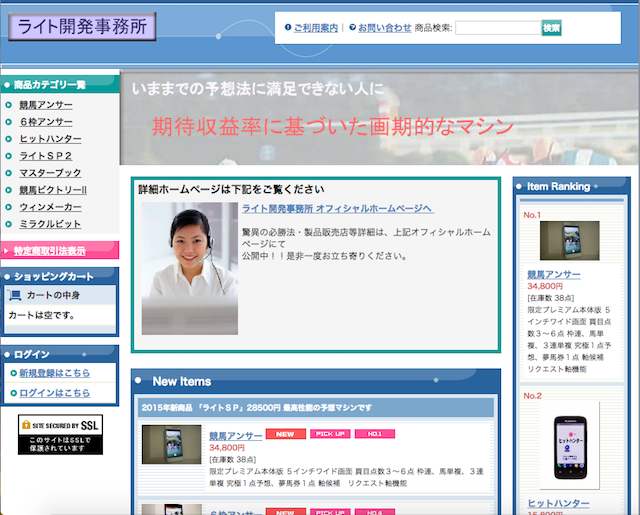This screenshot has width=640, height=515.
Task: Open the 新規登録はこちら link
Action: (x=55, y=373)
